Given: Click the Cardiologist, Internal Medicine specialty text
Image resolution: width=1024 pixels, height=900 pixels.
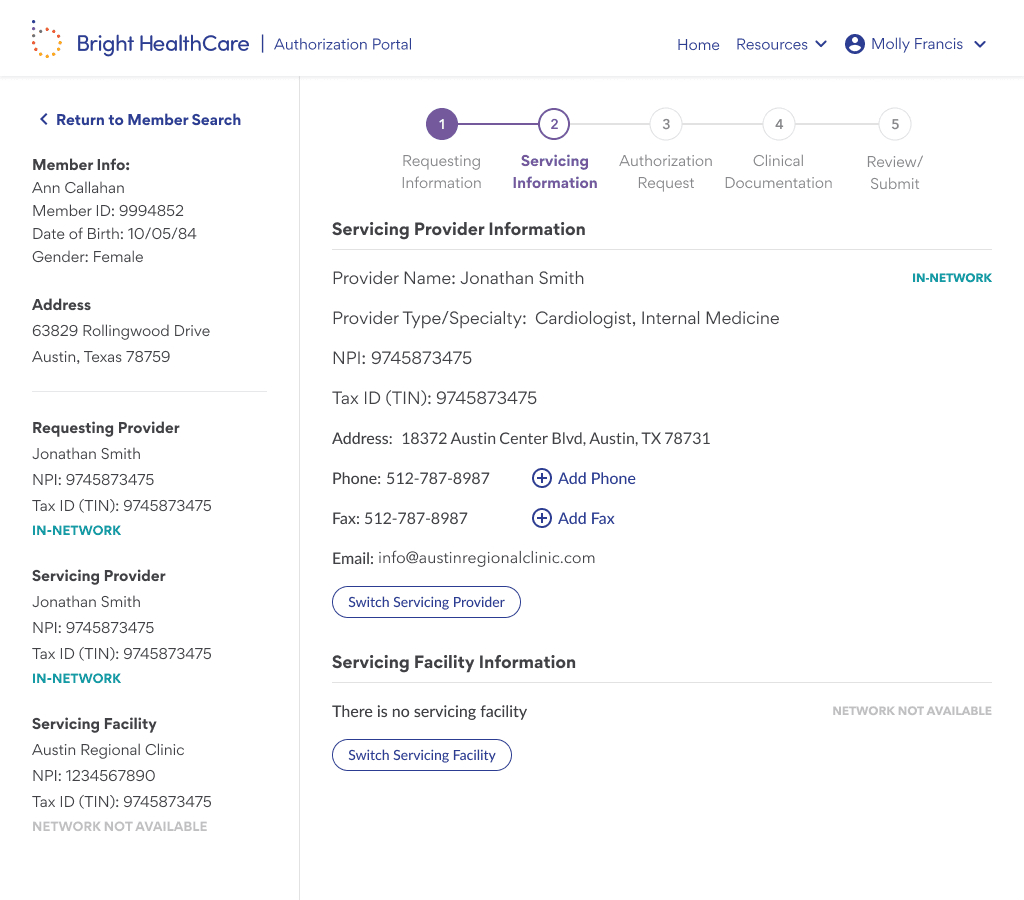Looking at the screenshot, I should (657, 318).
